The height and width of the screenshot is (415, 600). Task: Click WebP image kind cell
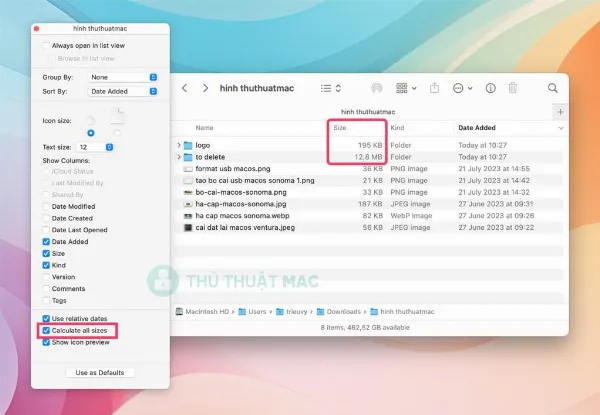(411, 216)
